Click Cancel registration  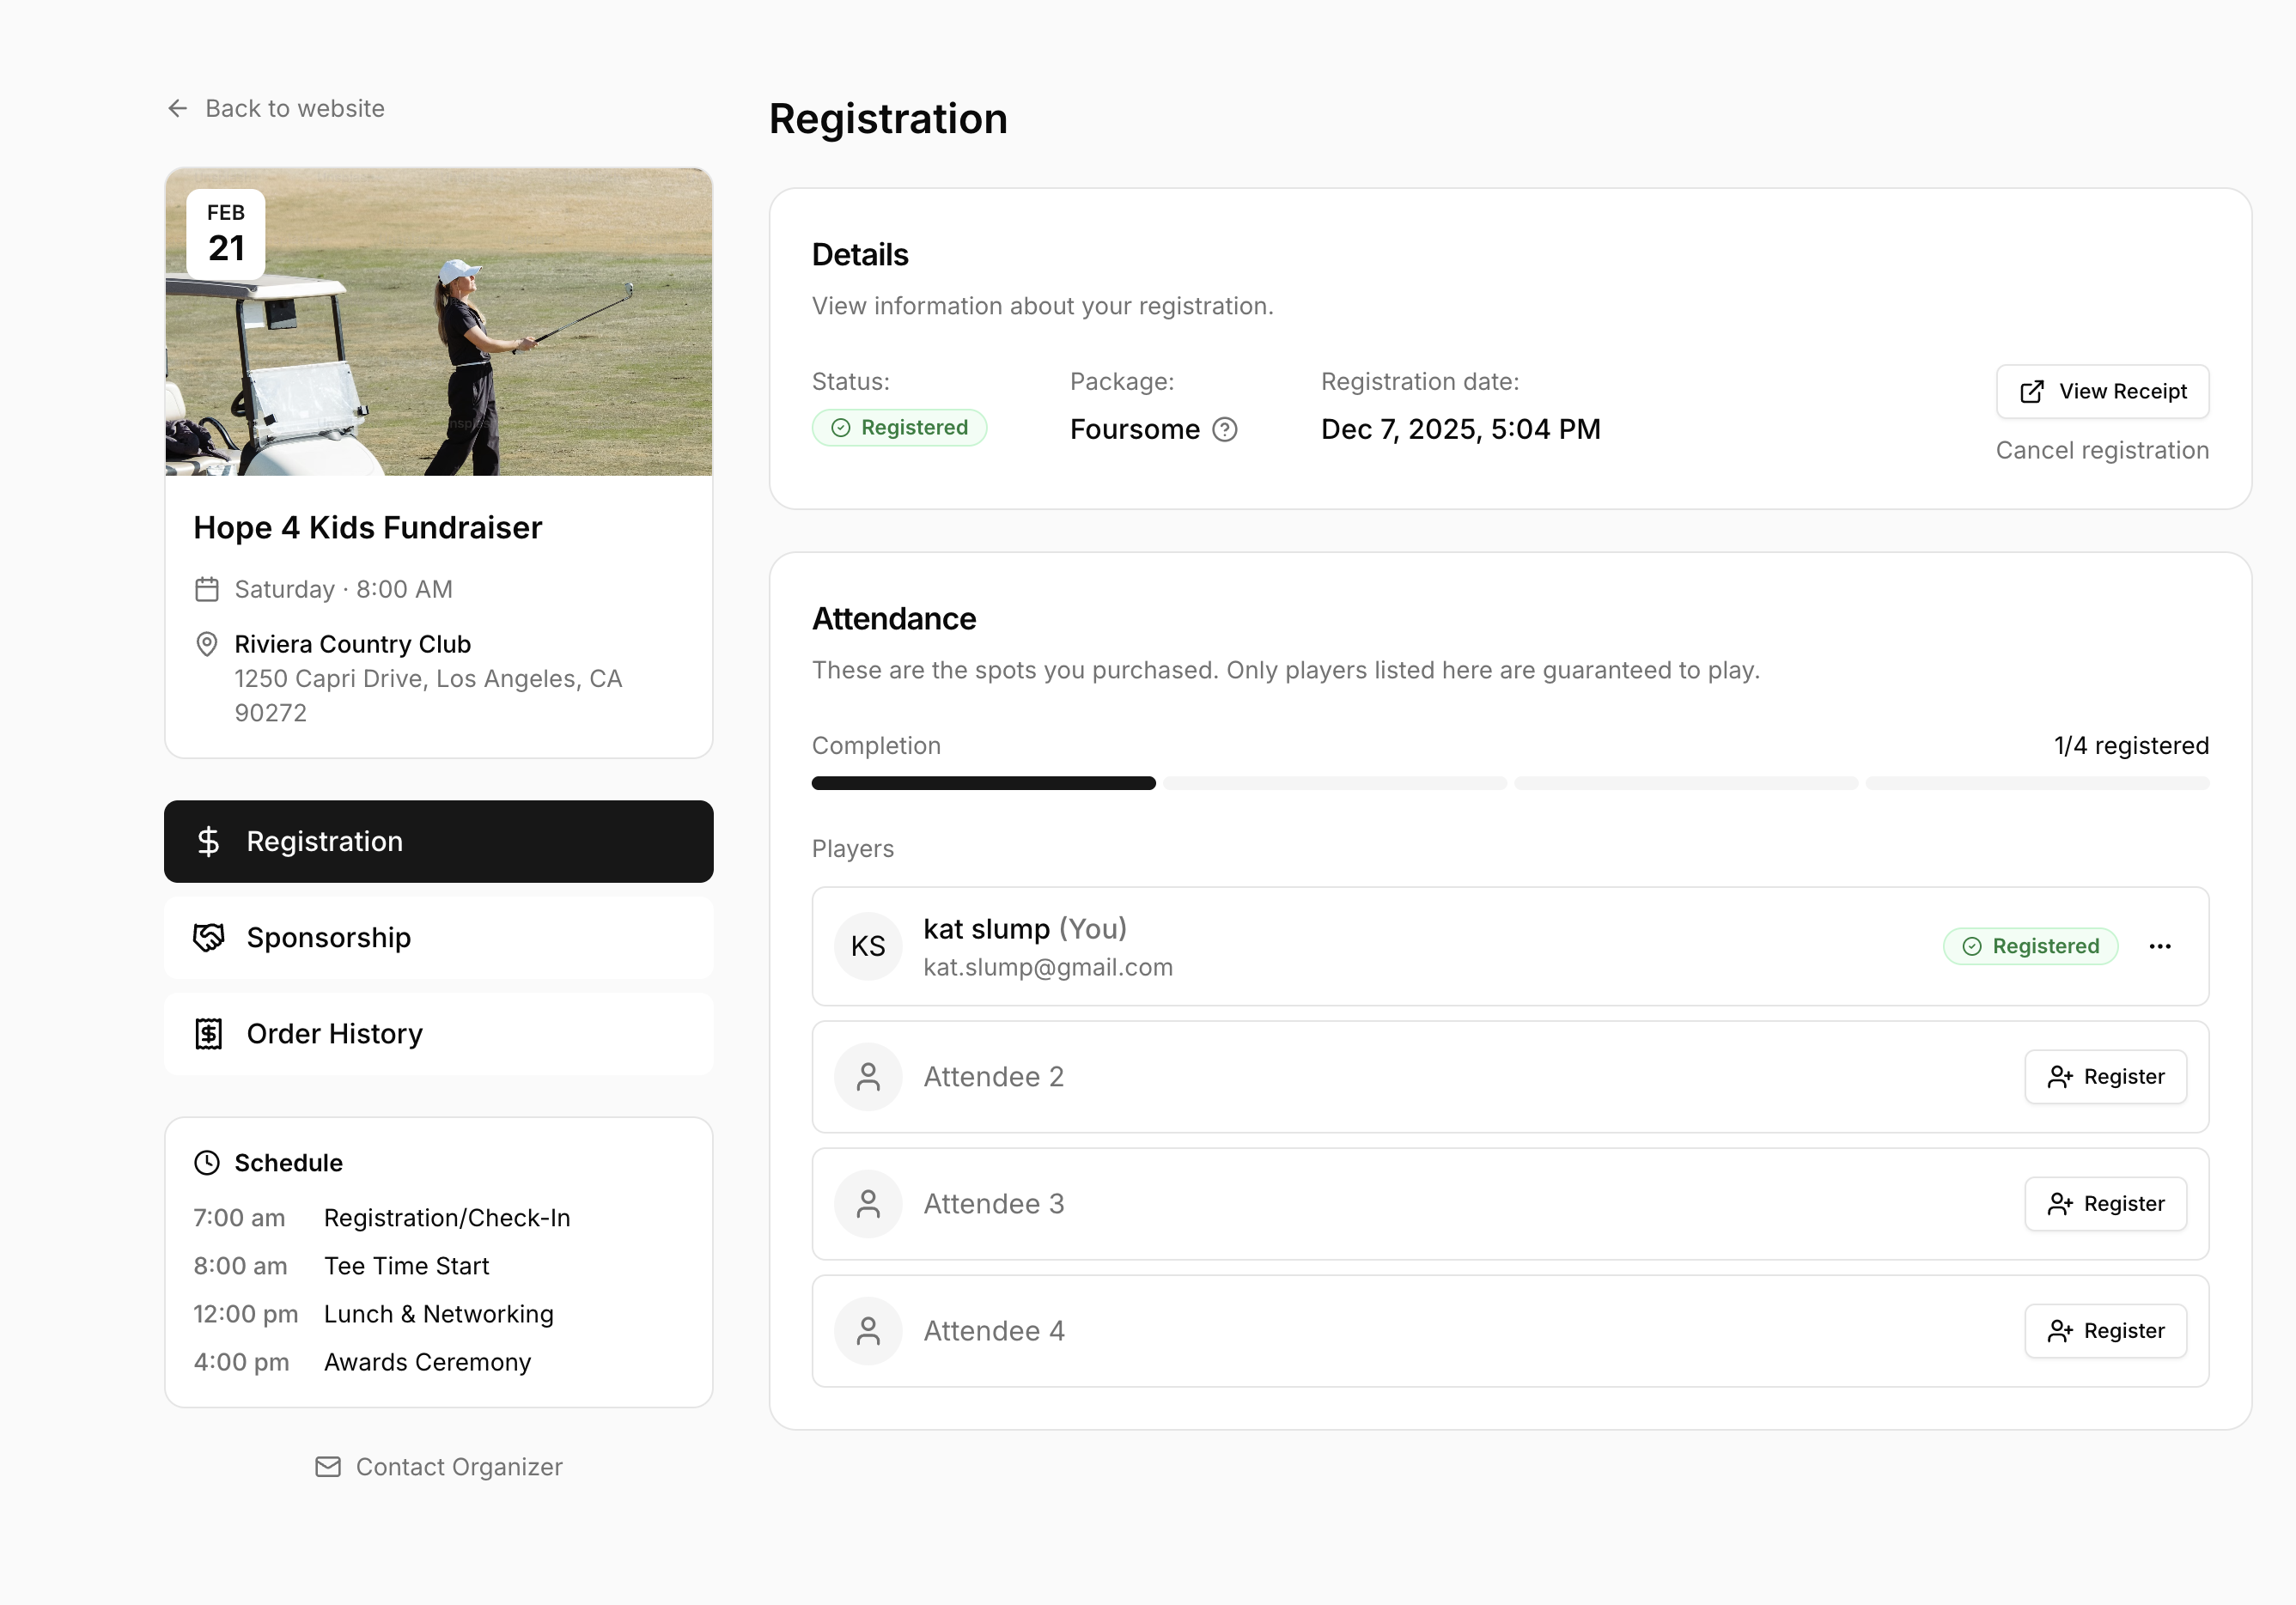2102,450
